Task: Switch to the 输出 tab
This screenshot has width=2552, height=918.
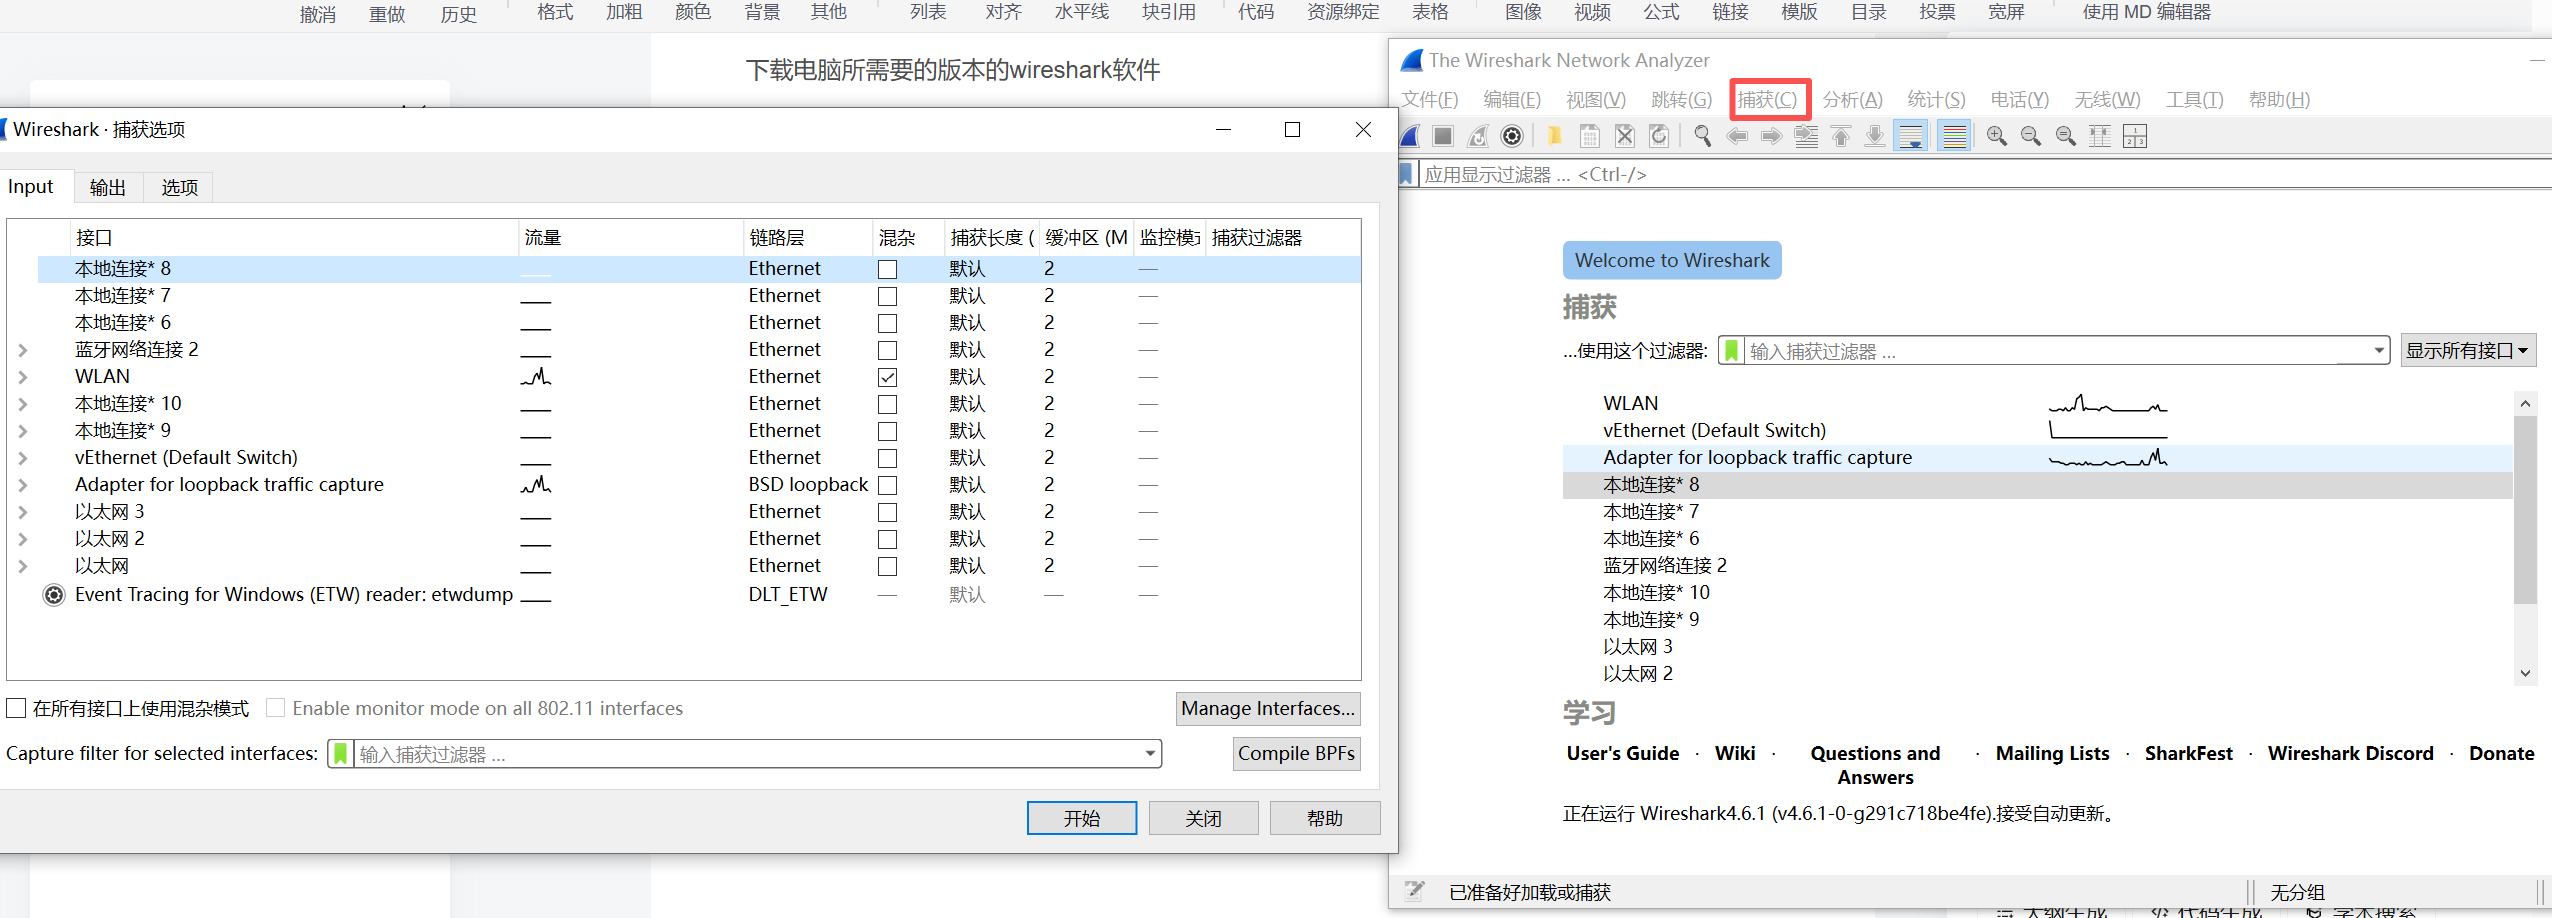Action: tap(108, 187)
